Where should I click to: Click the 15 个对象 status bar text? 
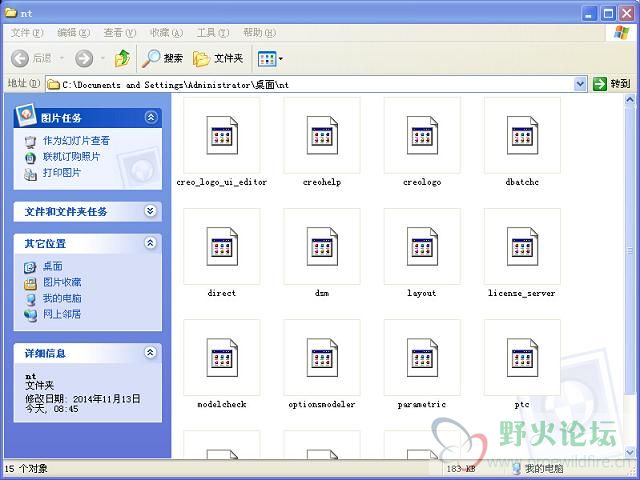[x=26, y=469]
